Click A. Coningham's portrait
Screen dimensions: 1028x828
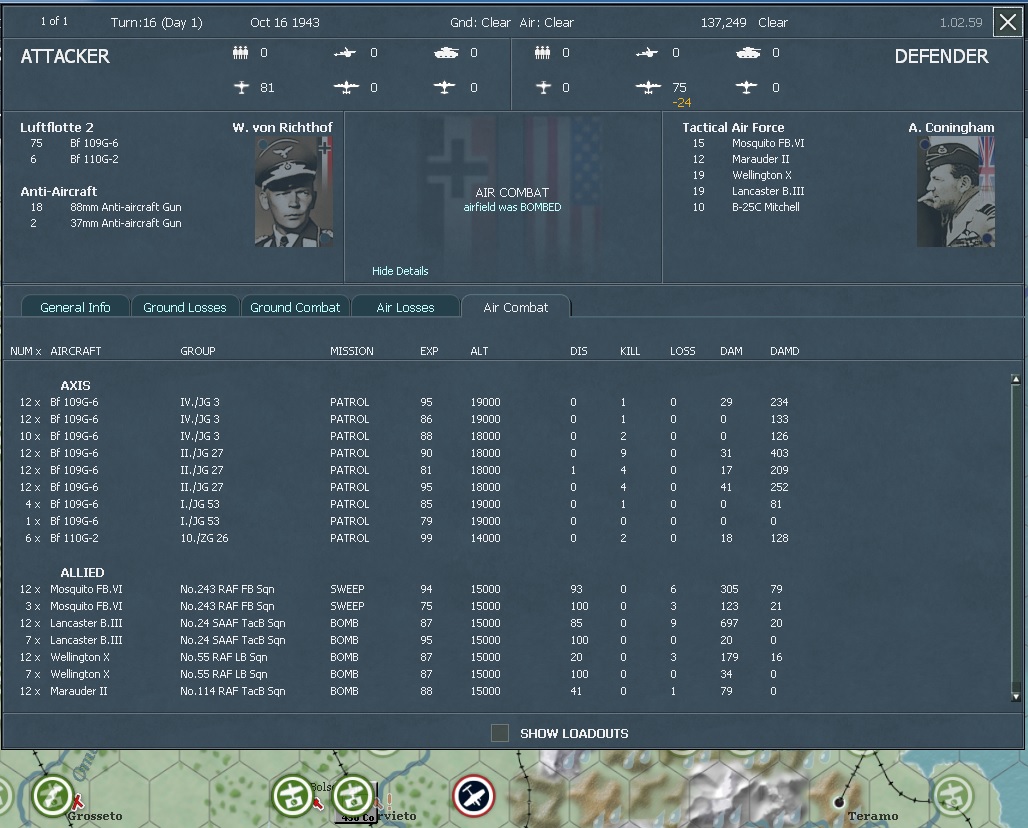tap(954, 190)
